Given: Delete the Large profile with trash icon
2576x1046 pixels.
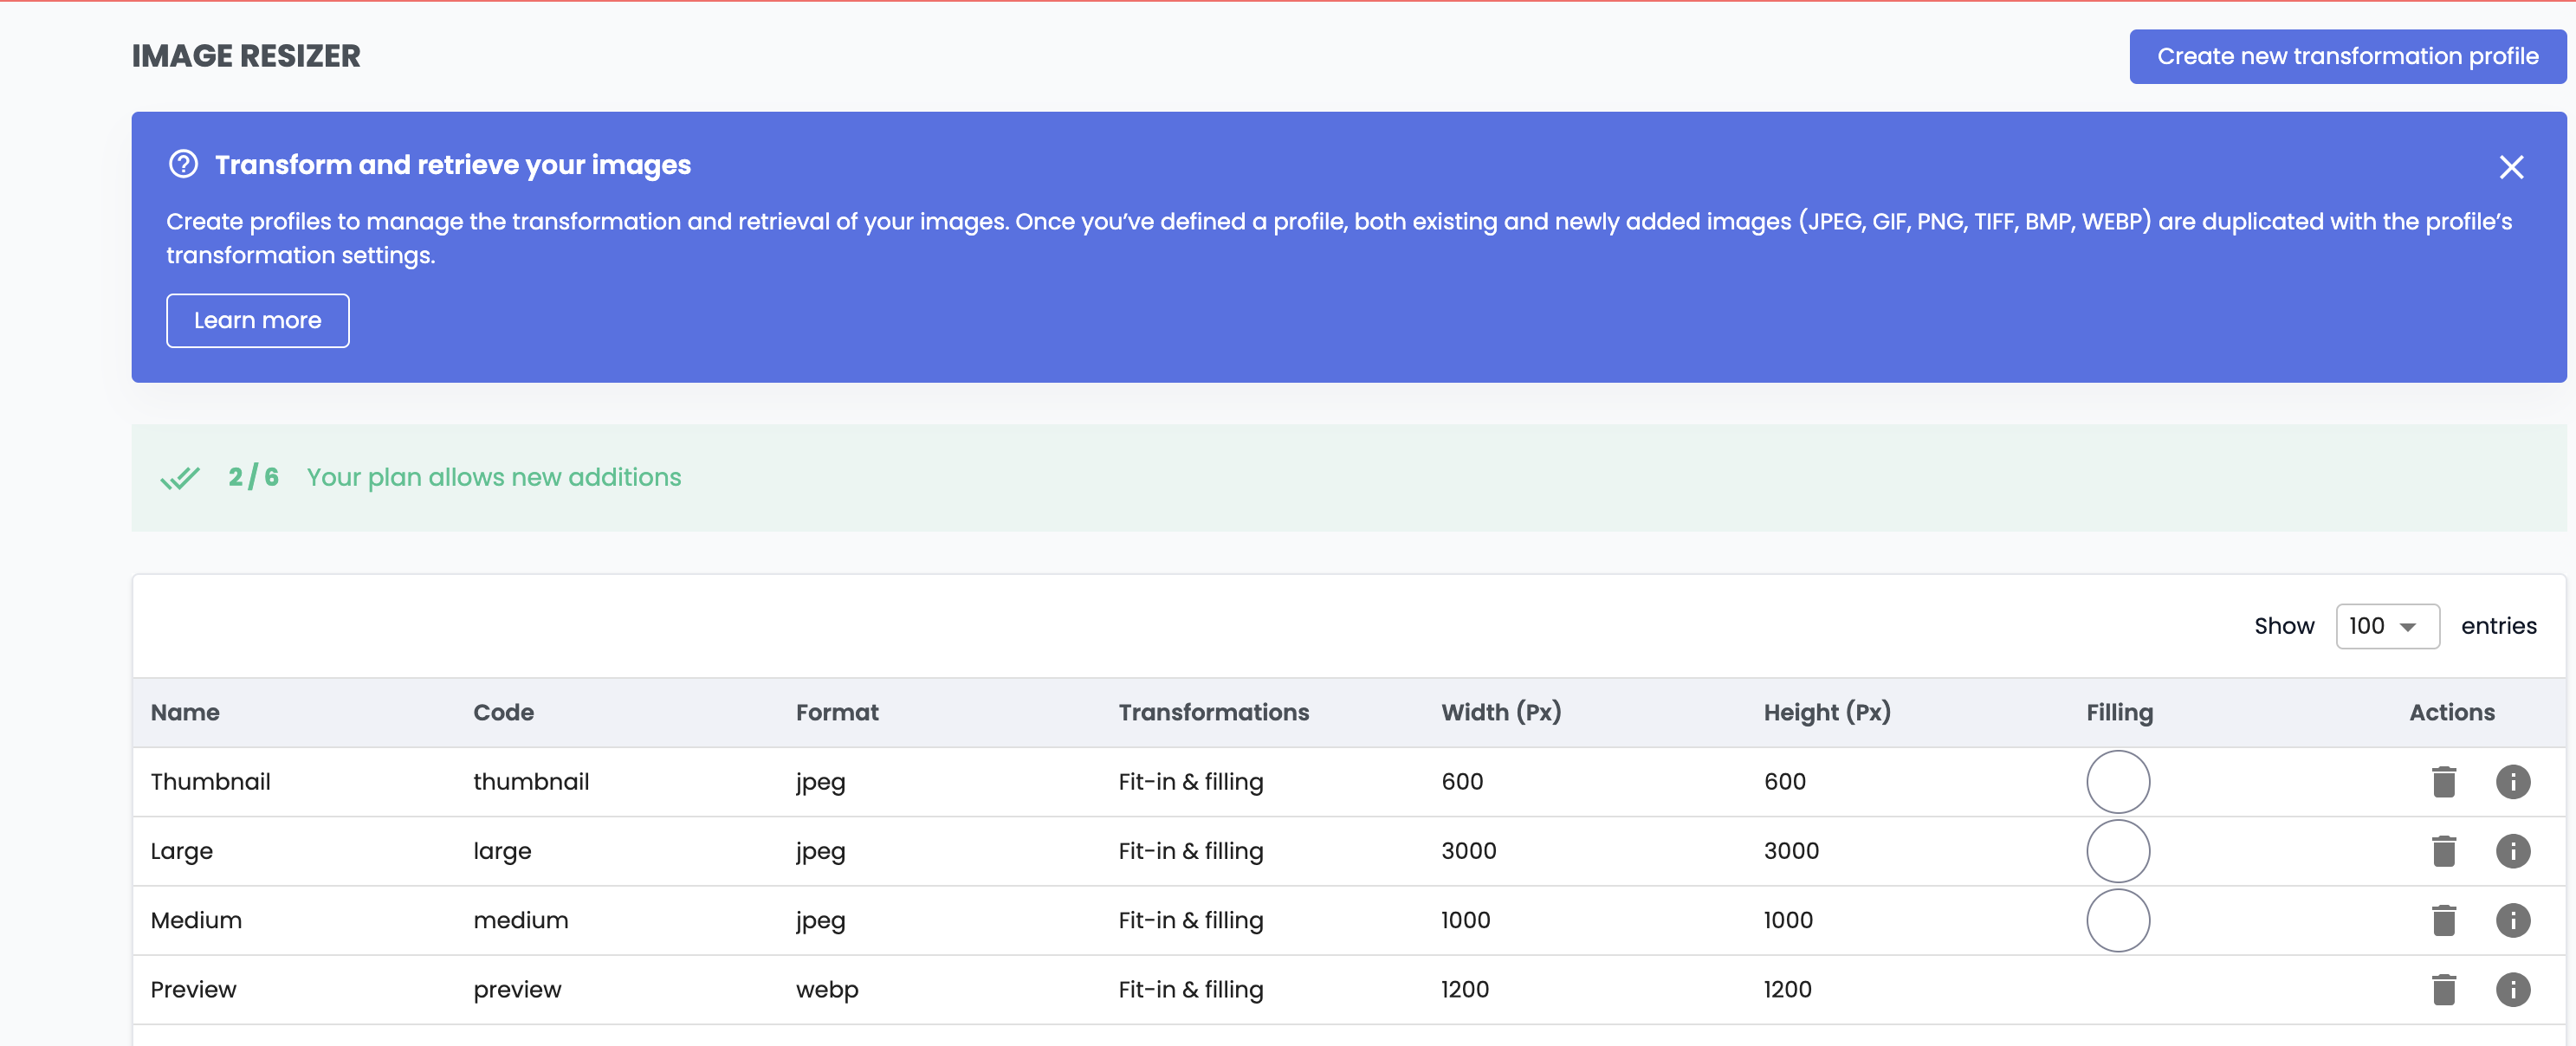Looking at the screenshot, I should coord(2444,850).
